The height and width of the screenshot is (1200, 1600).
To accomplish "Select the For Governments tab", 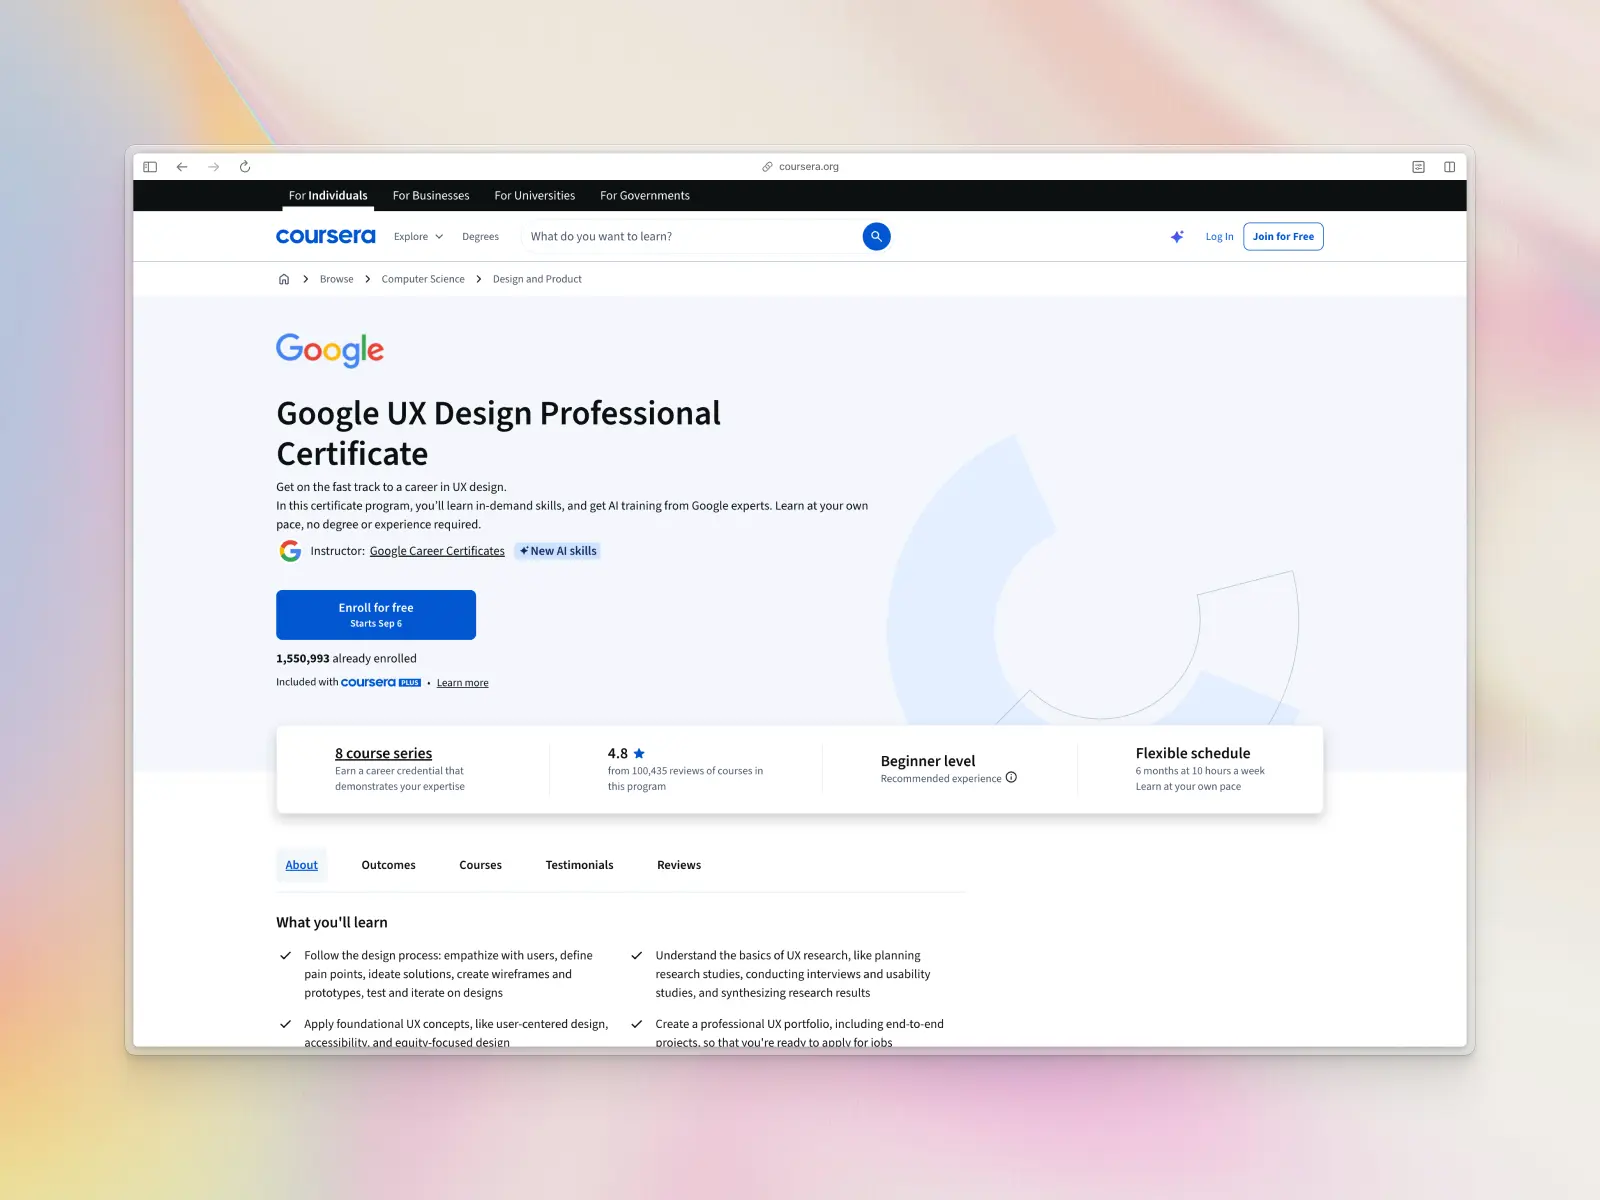I will click(645, 195).
